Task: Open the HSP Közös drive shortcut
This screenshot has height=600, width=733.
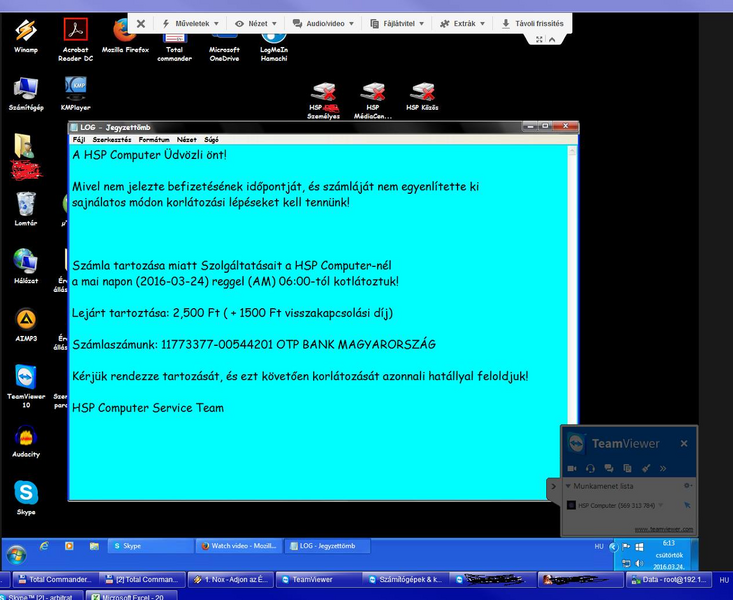Action: click(x=422, y=97)
